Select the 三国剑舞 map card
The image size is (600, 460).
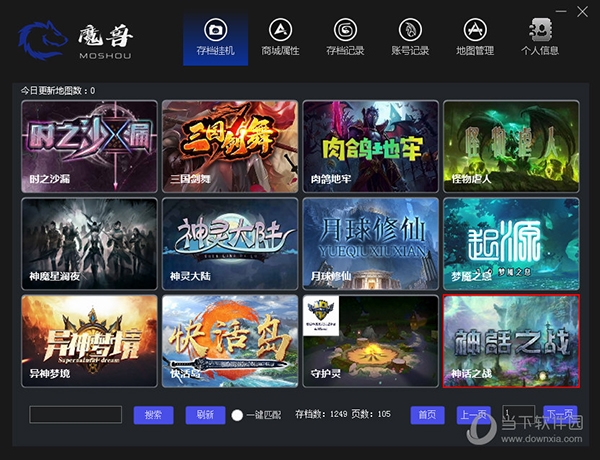(230, 147)
